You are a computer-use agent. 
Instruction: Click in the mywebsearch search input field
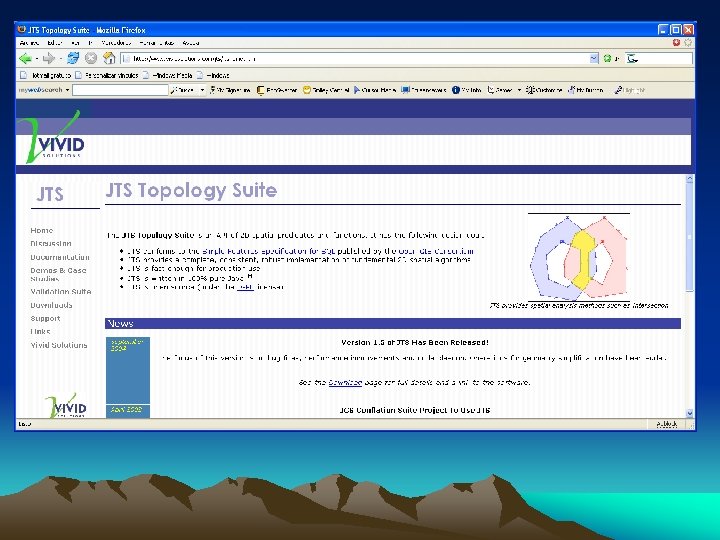pos(120,90)
